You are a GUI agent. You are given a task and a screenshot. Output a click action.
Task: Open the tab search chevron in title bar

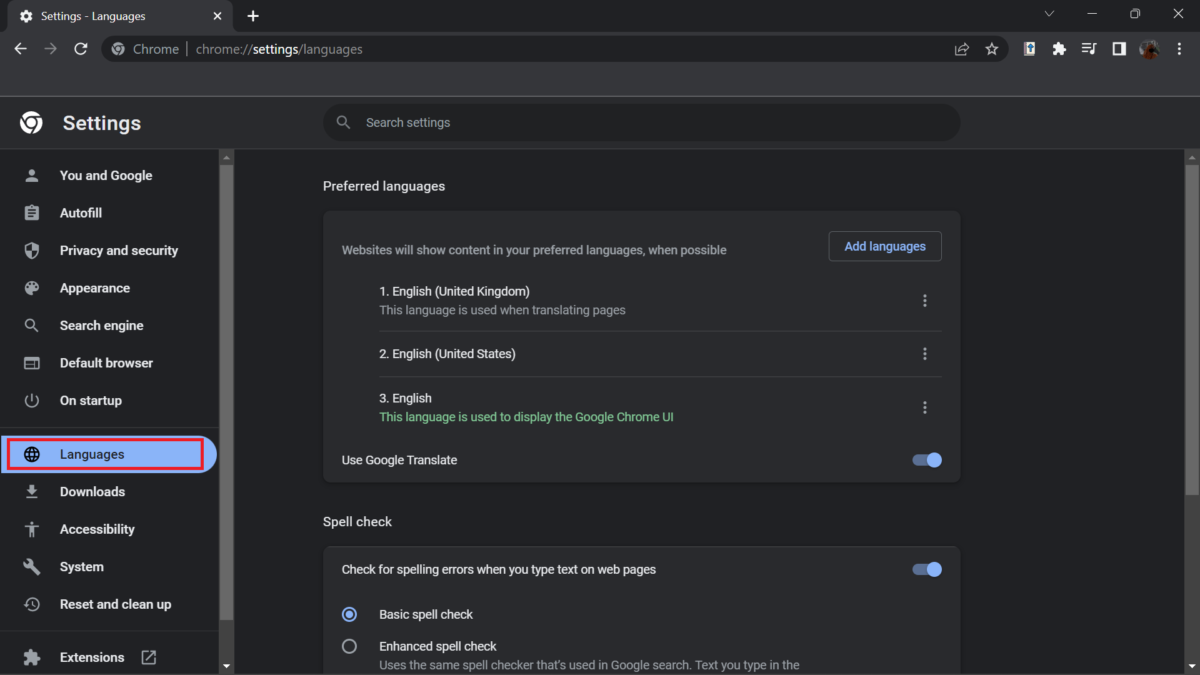[x=1049, y=15]
